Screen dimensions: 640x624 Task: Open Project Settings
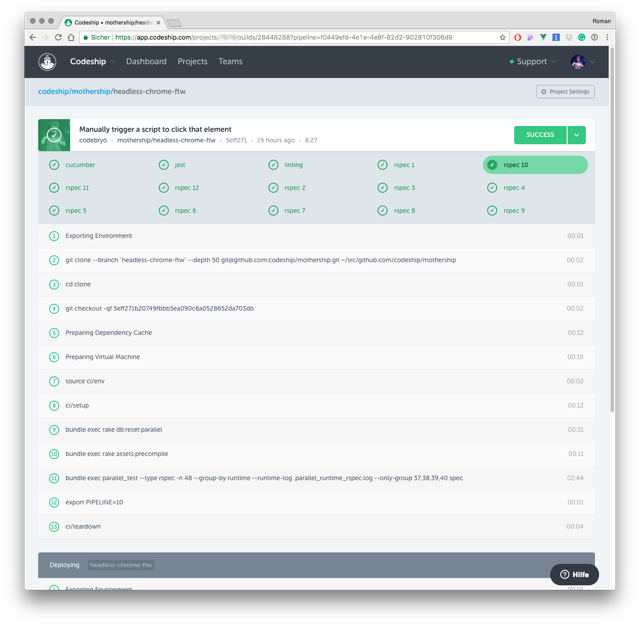click(x=565, y=92)
